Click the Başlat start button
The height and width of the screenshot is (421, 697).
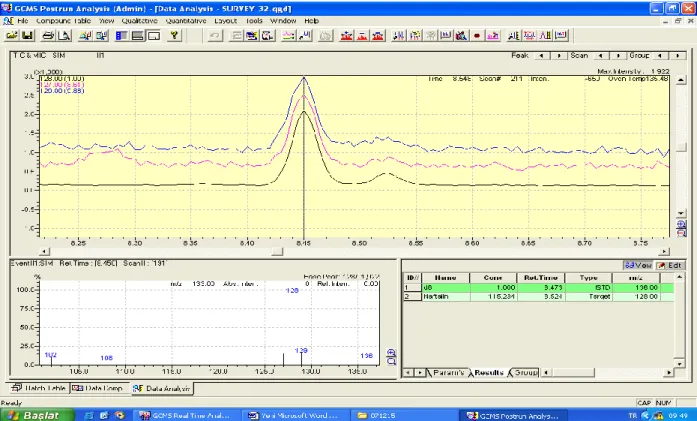coord(36,415)
